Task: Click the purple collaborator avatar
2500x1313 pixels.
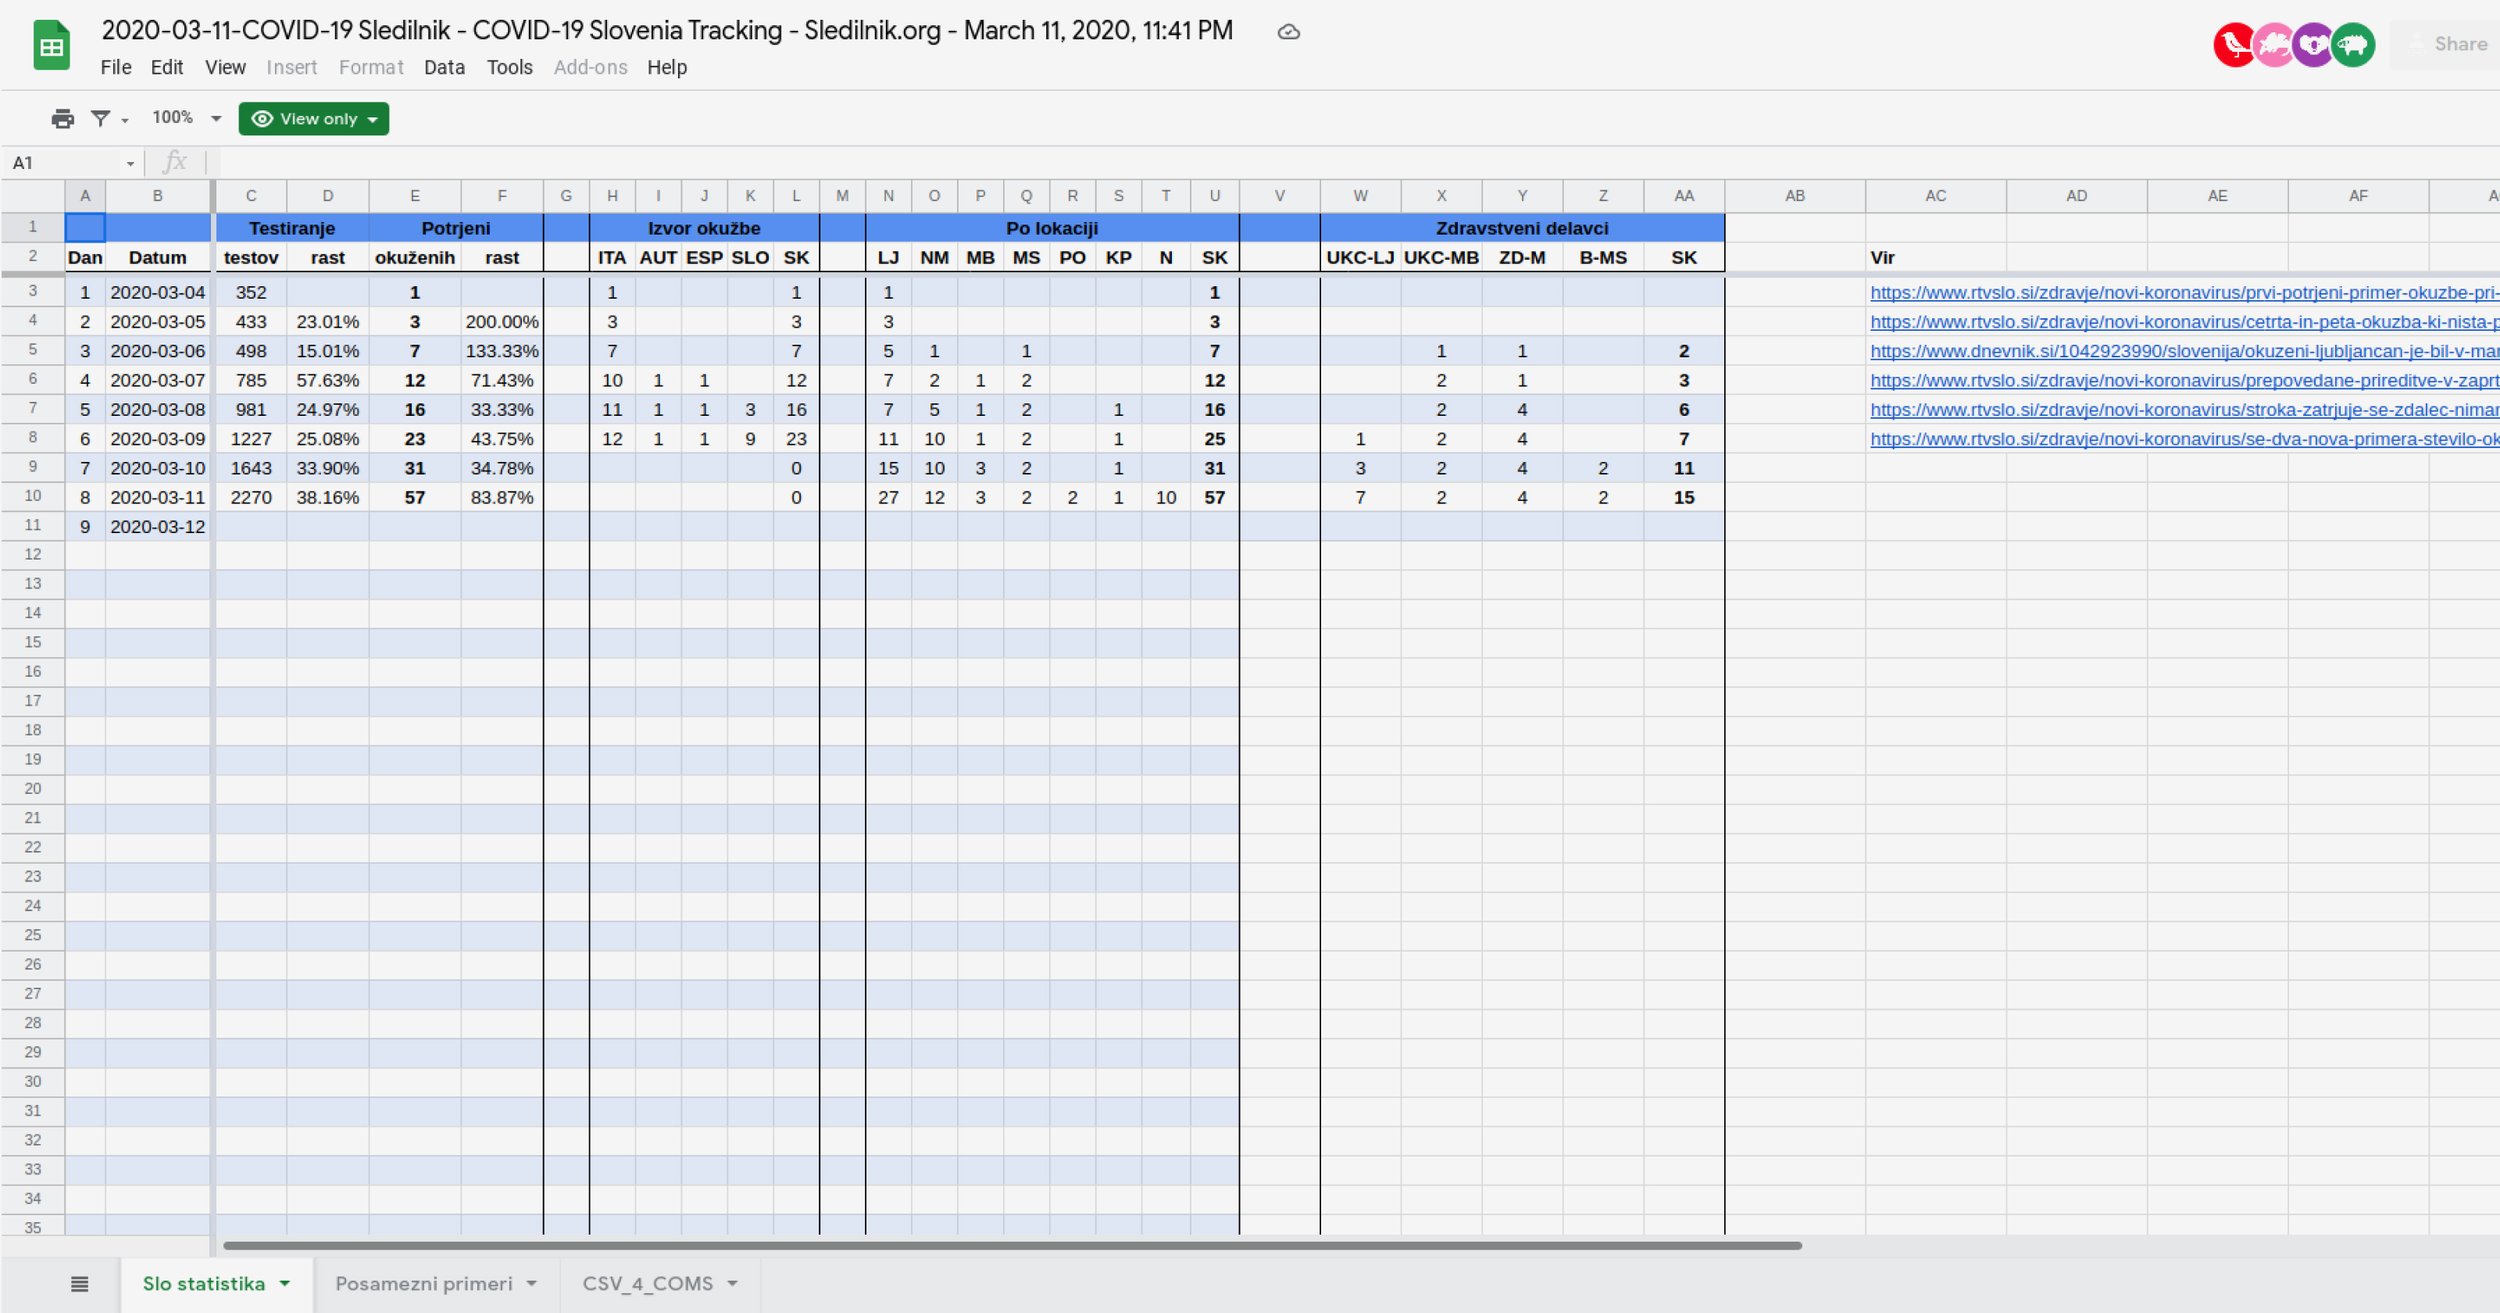Action: click(x=2313, y=45)
